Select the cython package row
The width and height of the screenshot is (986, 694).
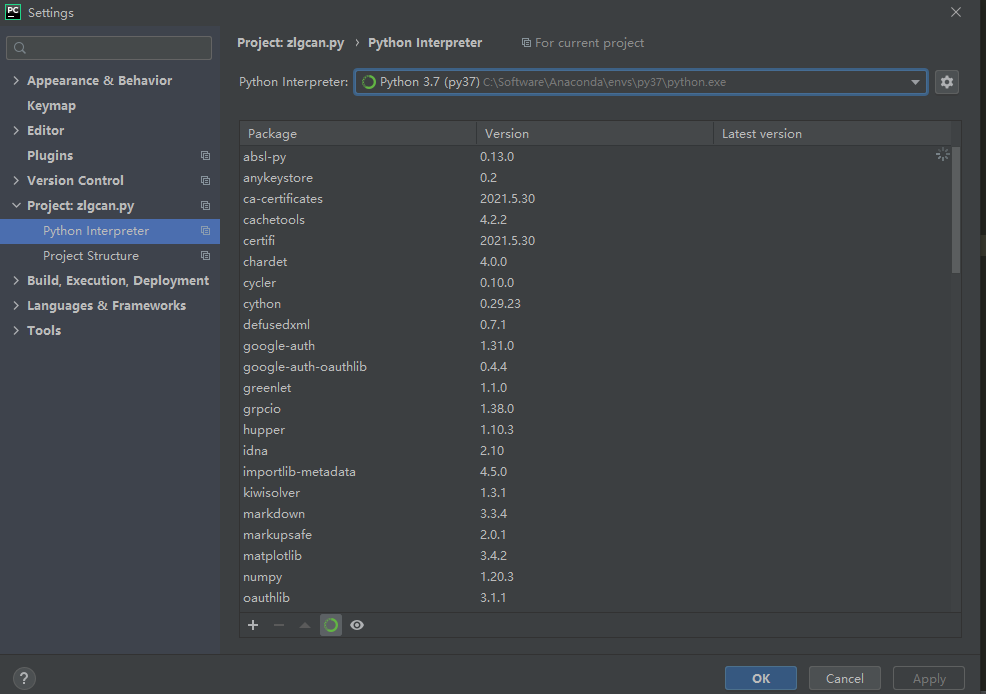(595, 304)
